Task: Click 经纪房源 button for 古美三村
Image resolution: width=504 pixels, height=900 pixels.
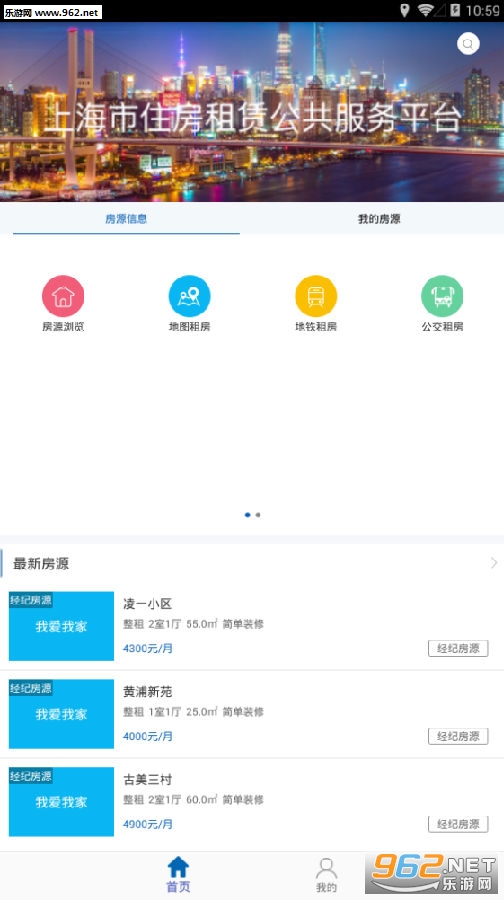Action: 458,824
